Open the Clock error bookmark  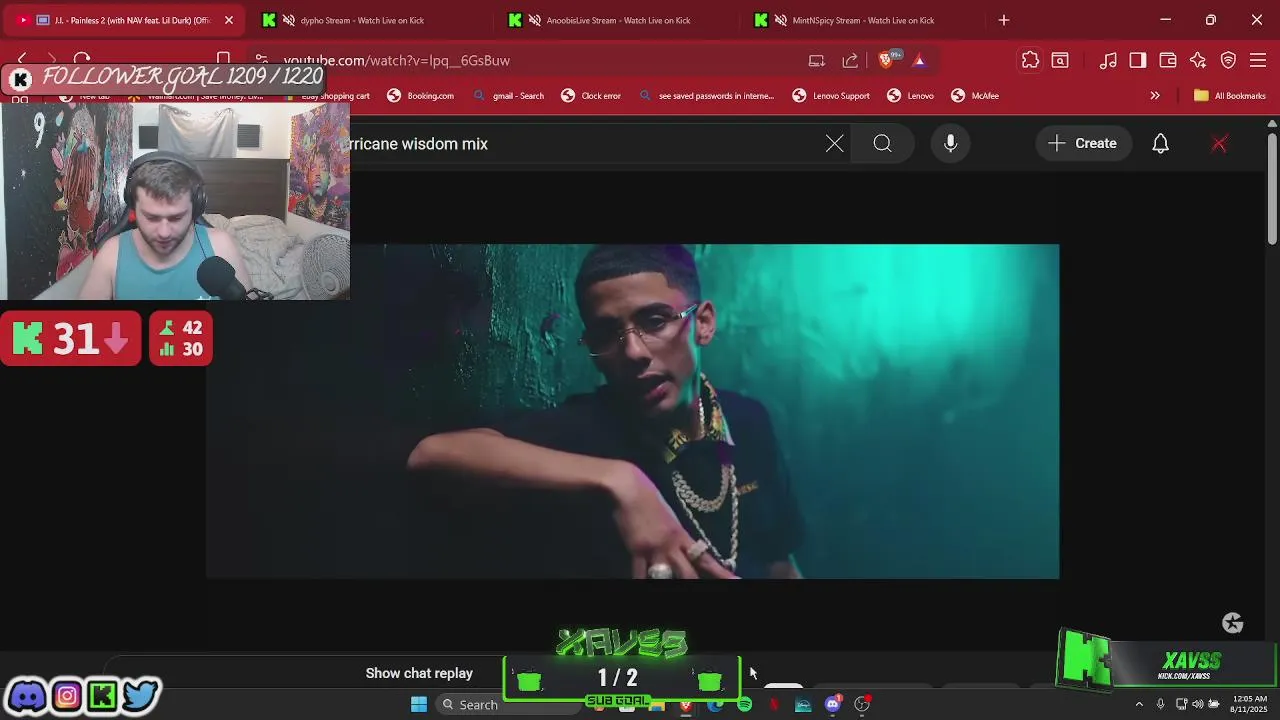pos(591,96)
